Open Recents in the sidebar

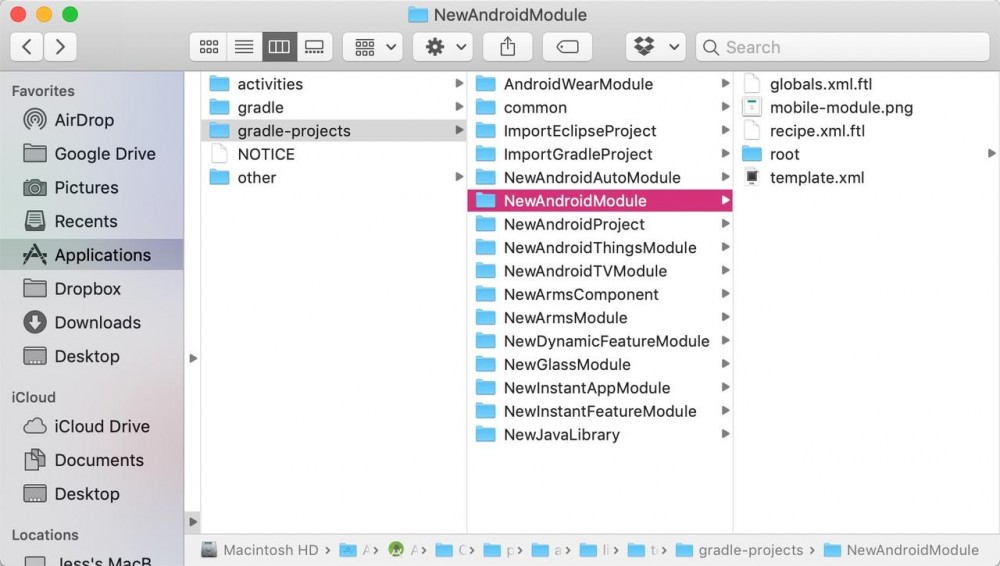tap(92, 221)
